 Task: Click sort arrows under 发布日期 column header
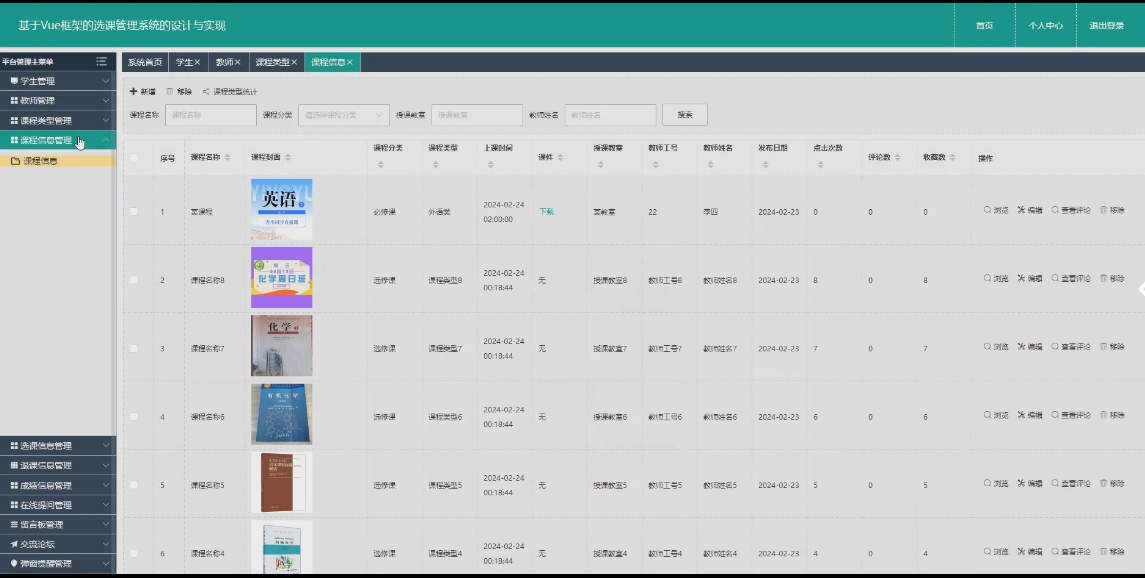coord(765,165)
